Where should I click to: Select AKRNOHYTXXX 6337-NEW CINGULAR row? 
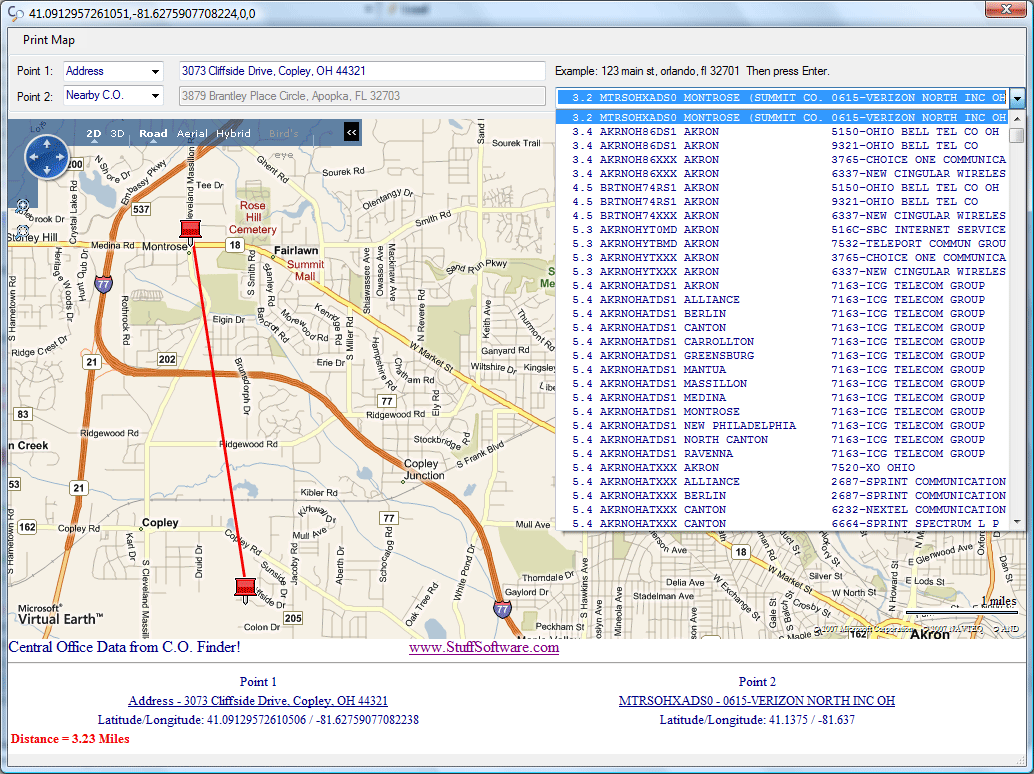pos(783,272)
